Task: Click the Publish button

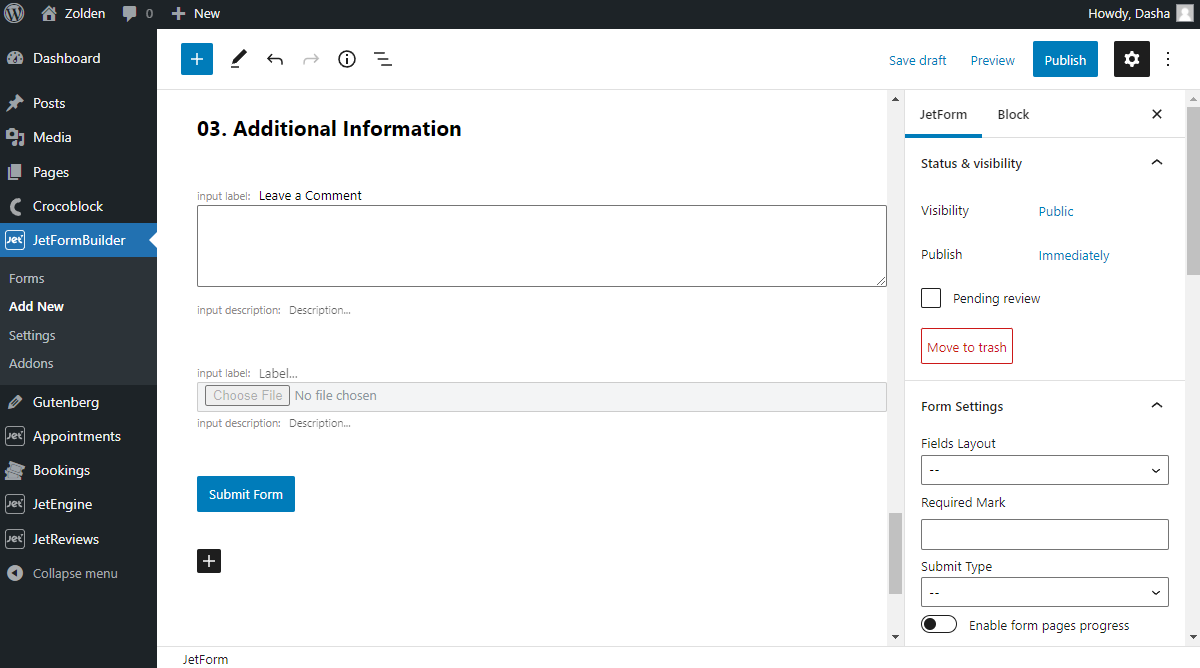Action: click(x=1065, y=60)
